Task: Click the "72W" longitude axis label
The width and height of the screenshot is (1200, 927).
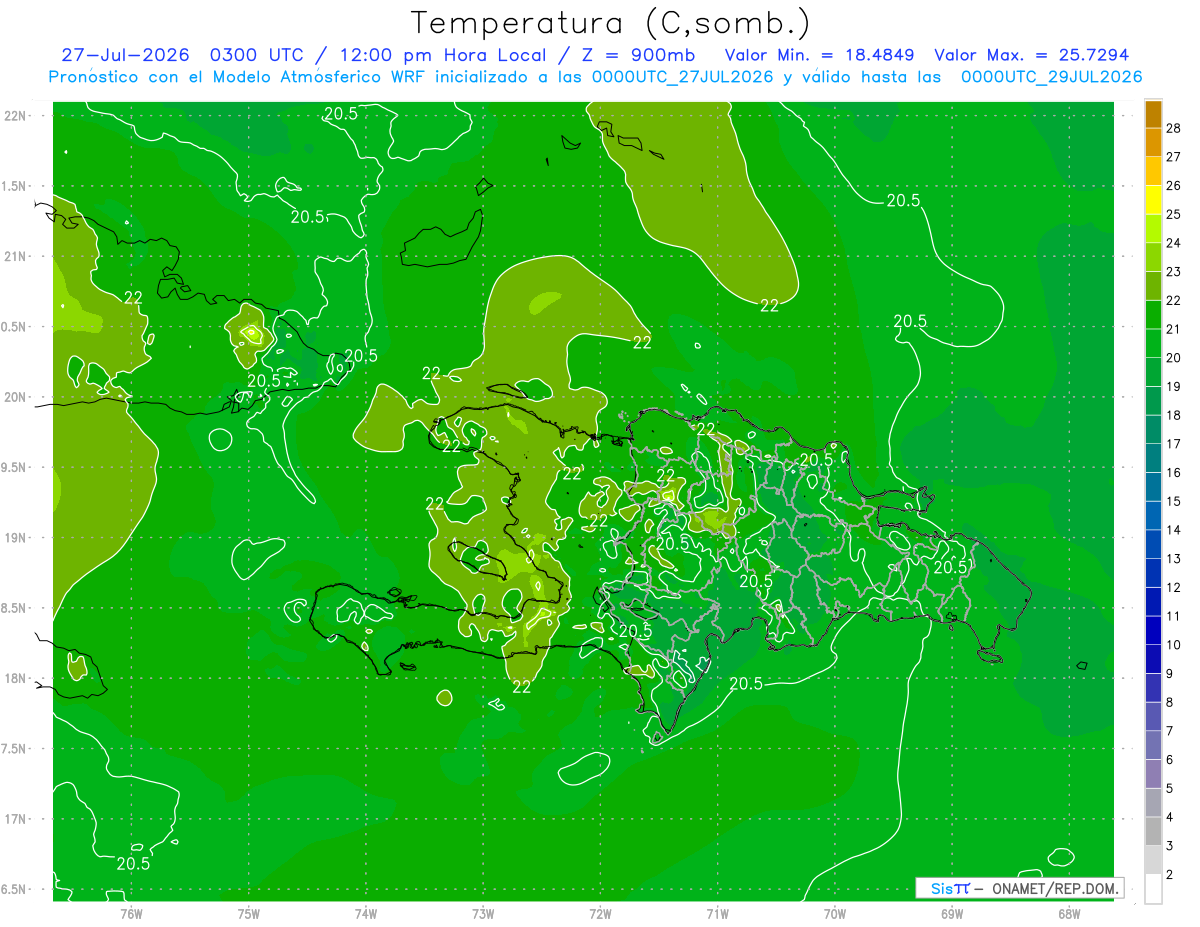Action: [600, 913]
